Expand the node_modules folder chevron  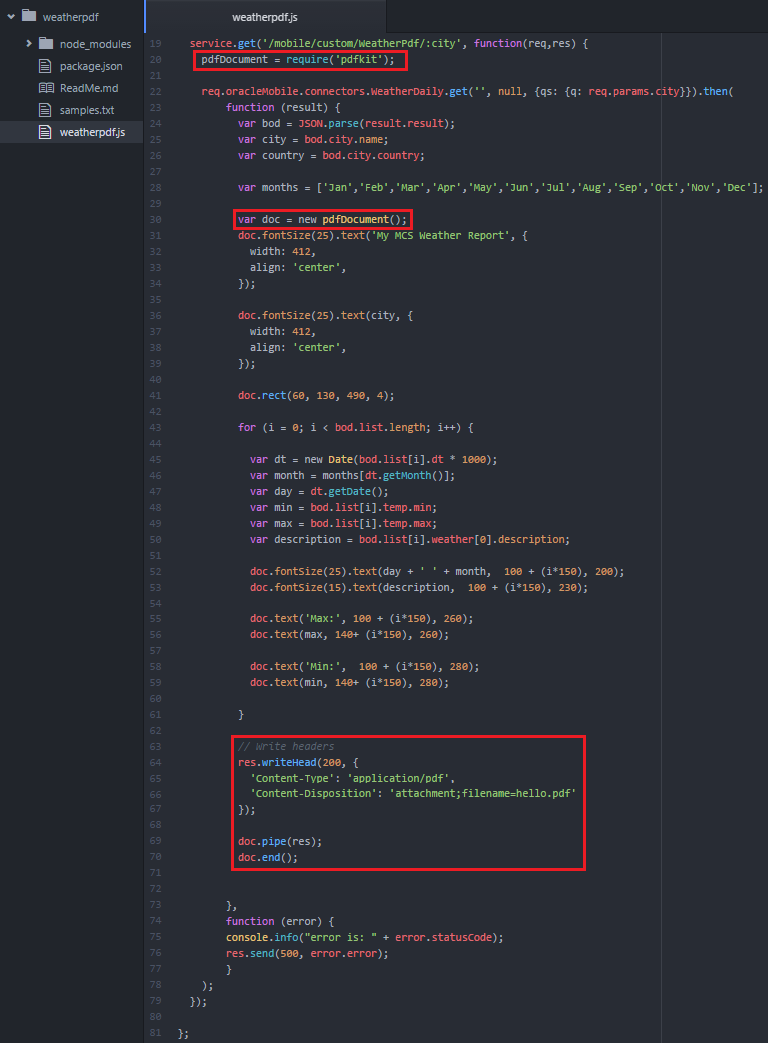click(29, 43)
